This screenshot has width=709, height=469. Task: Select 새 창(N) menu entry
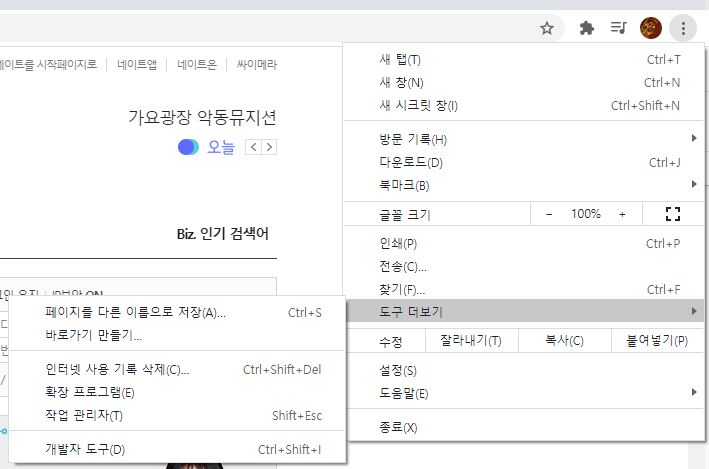tap(524, 83)
